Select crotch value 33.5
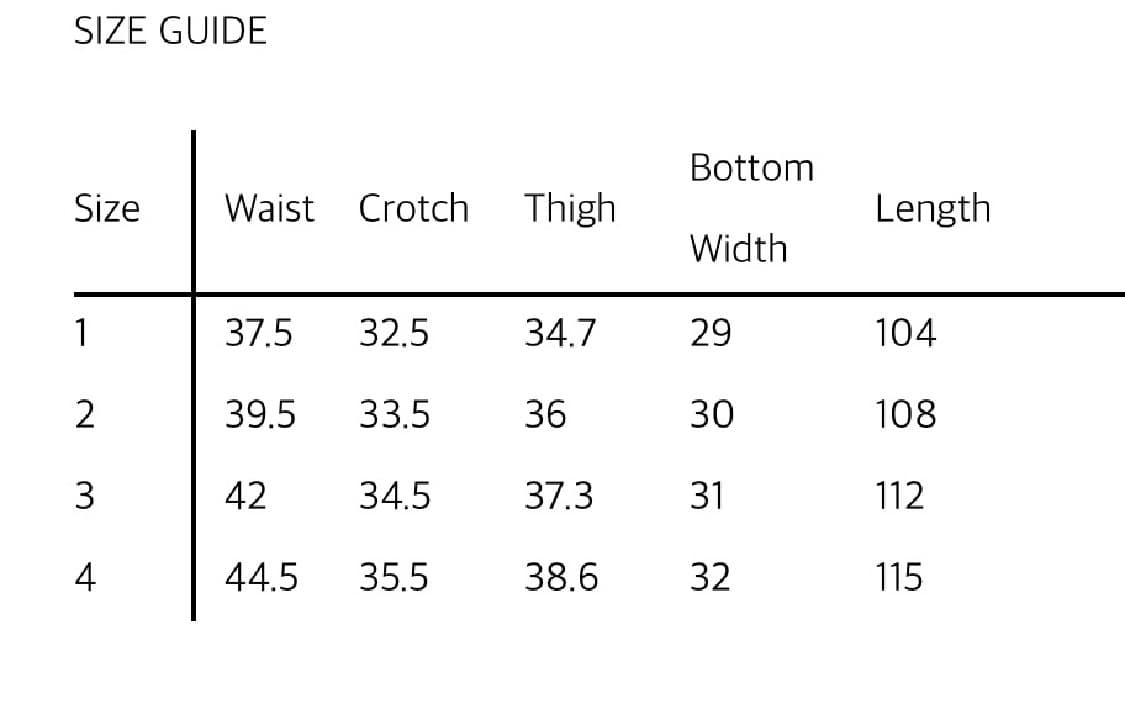This screenshot has width=1125, height=707. pyautogui.click(x=394, y=414)
